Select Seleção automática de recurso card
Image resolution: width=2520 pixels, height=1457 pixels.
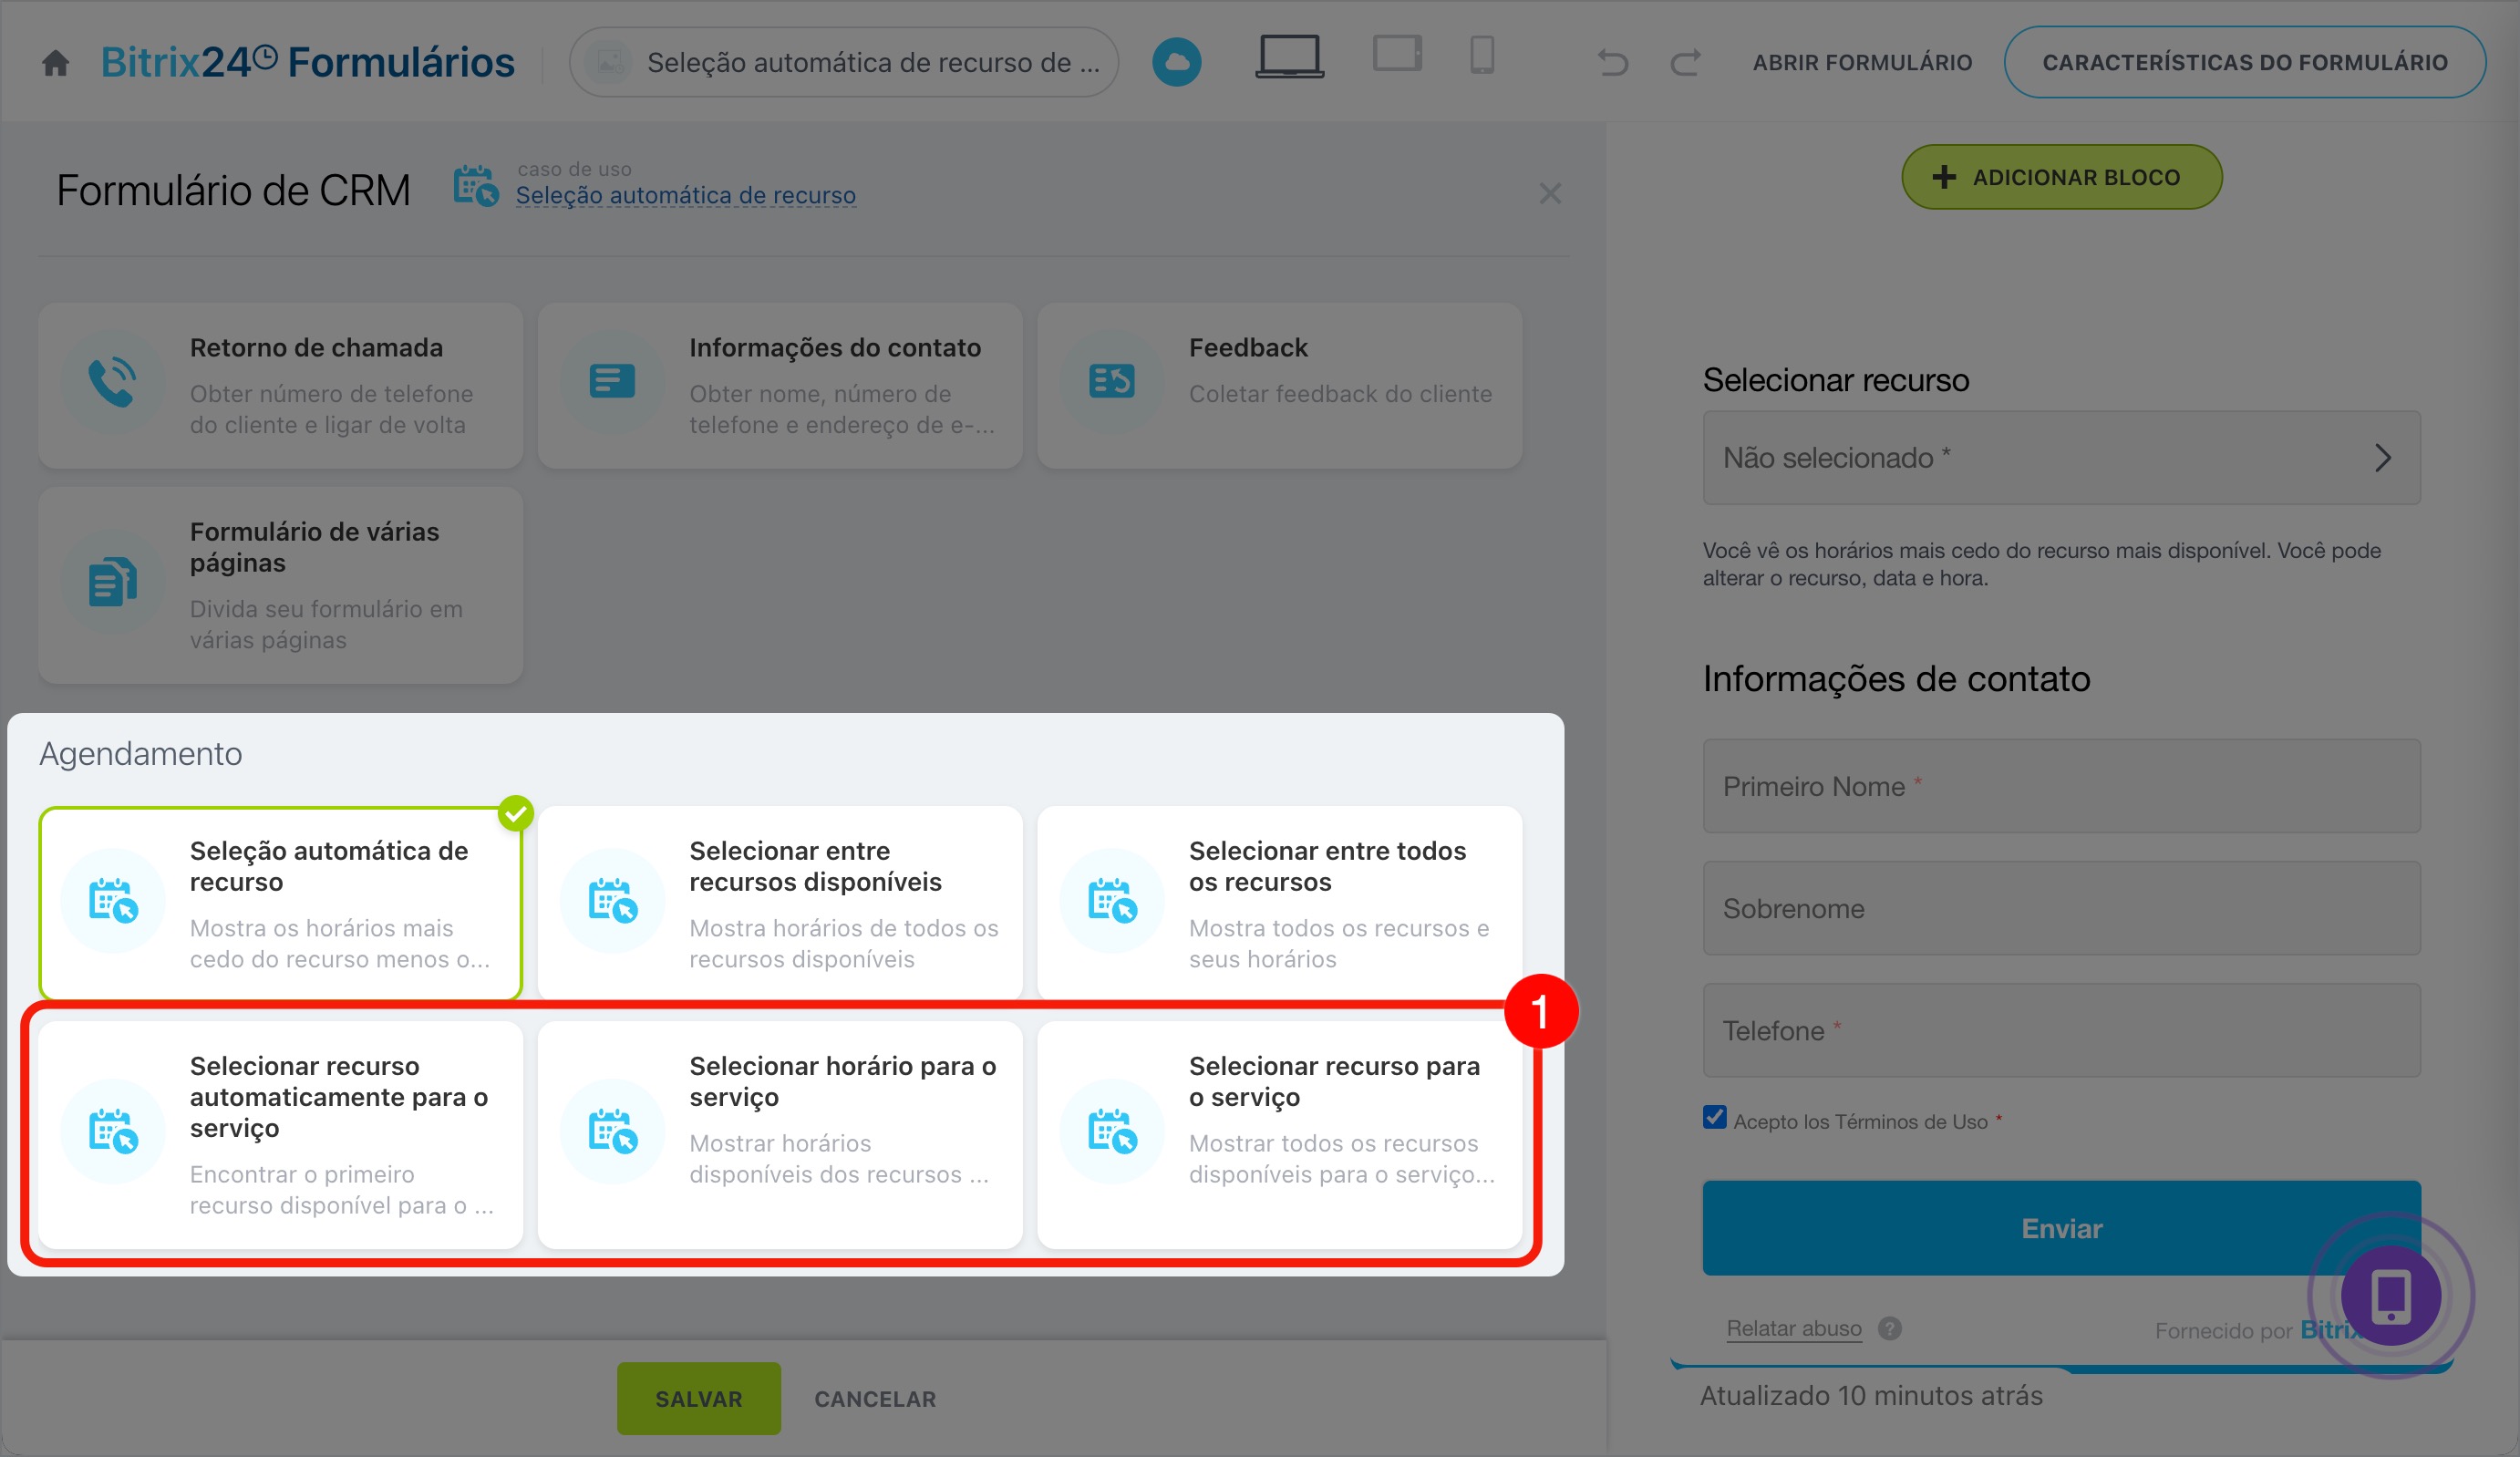[280, 903]
